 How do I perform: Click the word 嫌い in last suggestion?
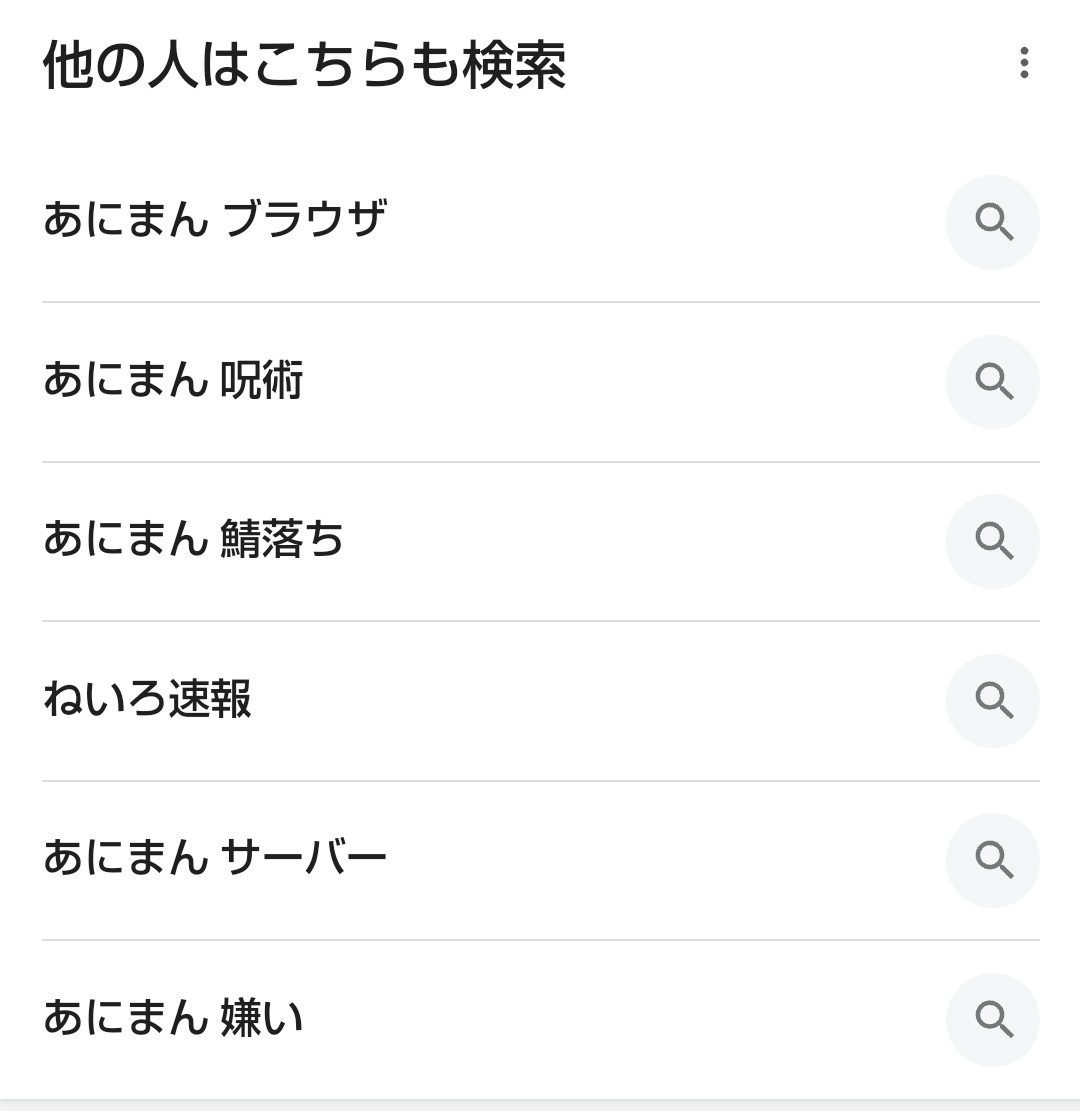[x=261, y=1019]
